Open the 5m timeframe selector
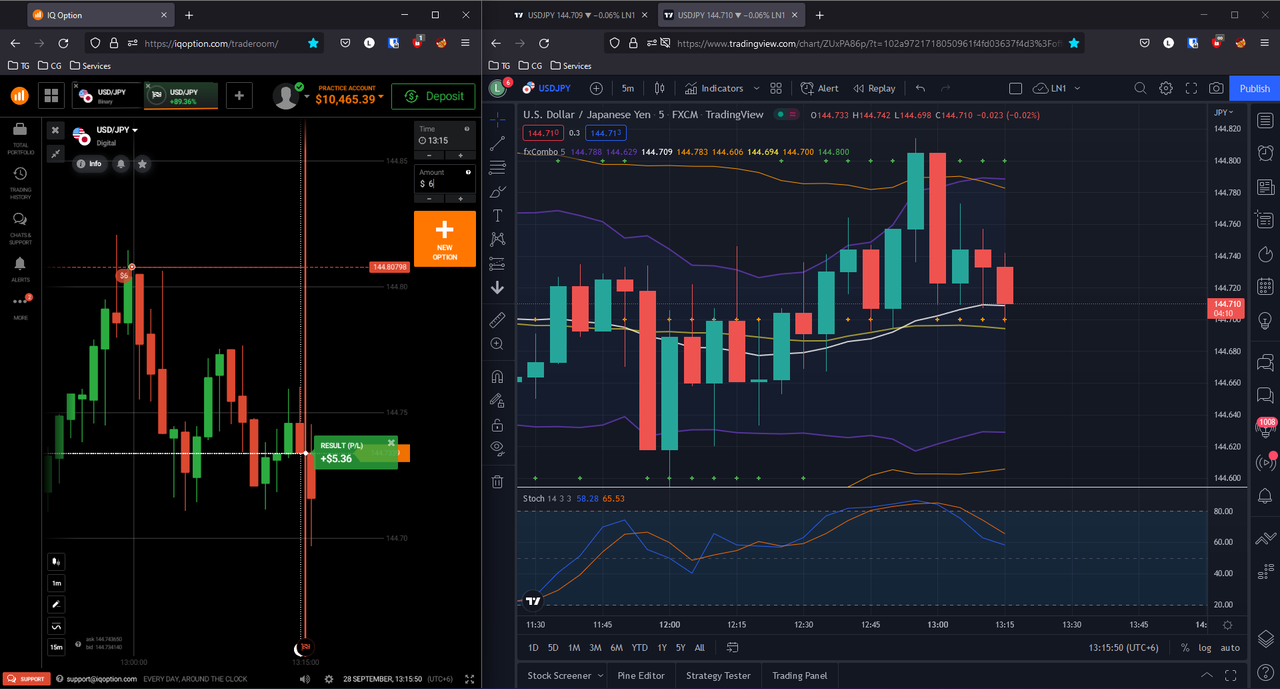1280x689 pixels. tap(627, 88)
